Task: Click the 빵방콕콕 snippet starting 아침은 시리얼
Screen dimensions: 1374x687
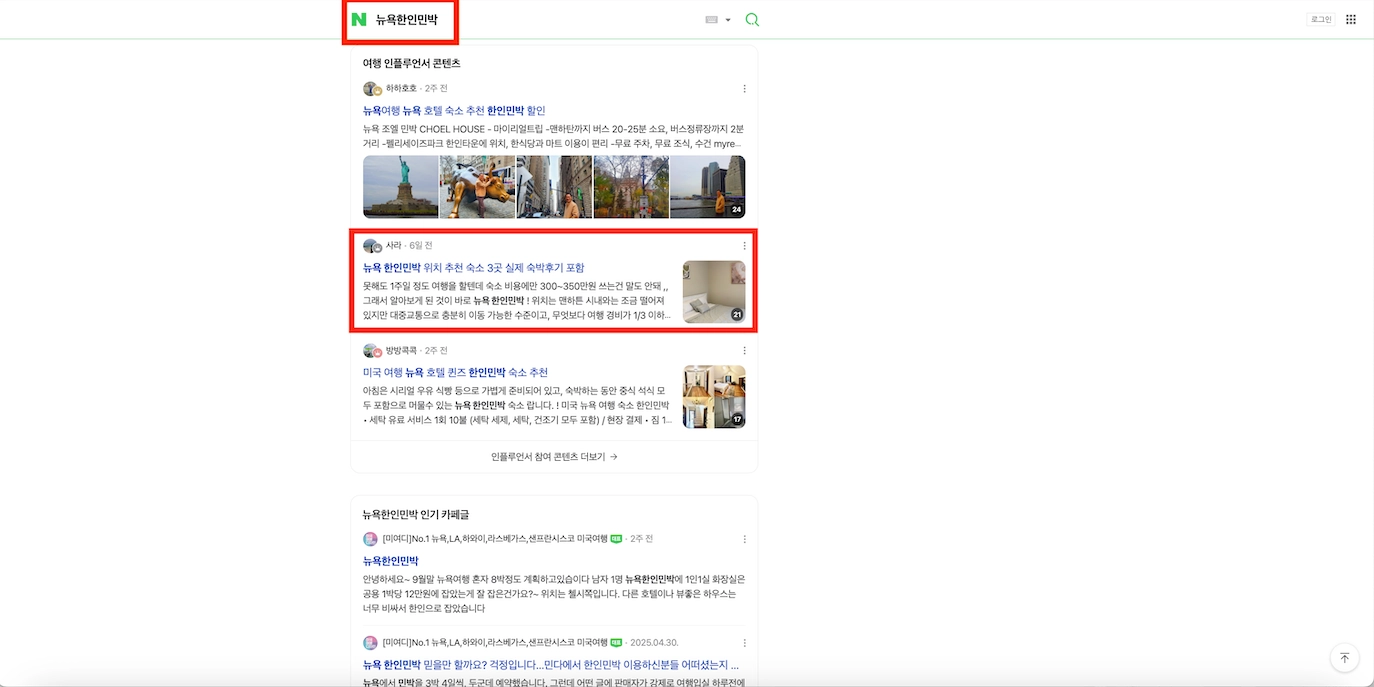Action: (x=518, y=405)
